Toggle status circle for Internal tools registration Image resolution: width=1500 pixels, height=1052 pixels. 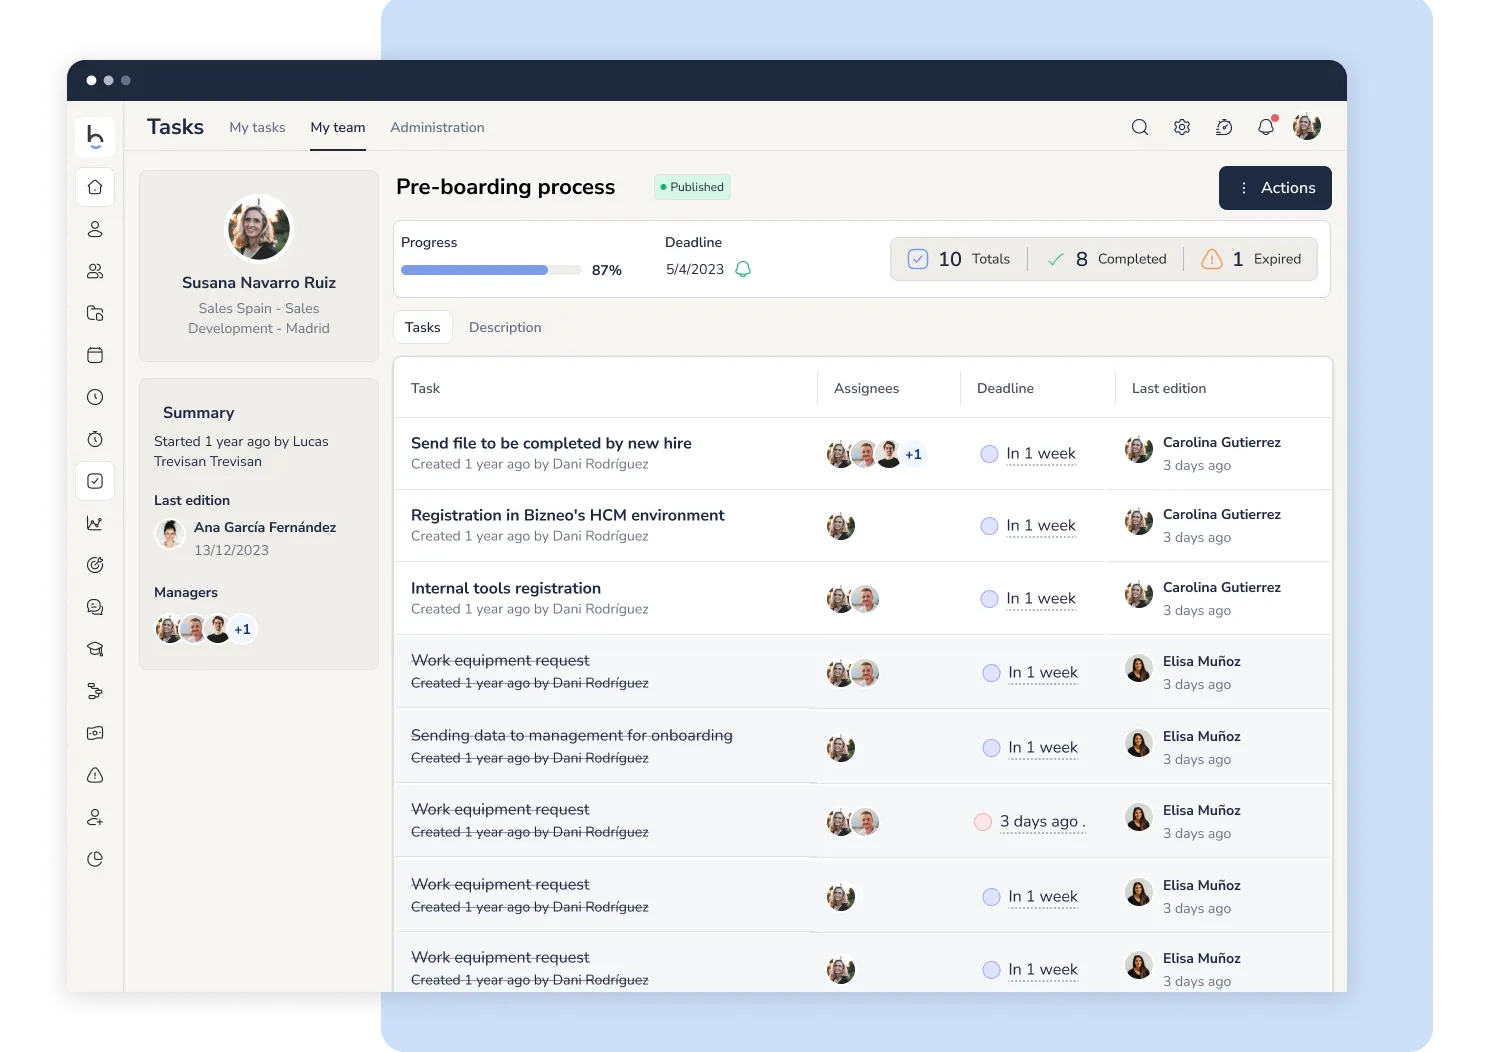point(989,599)
